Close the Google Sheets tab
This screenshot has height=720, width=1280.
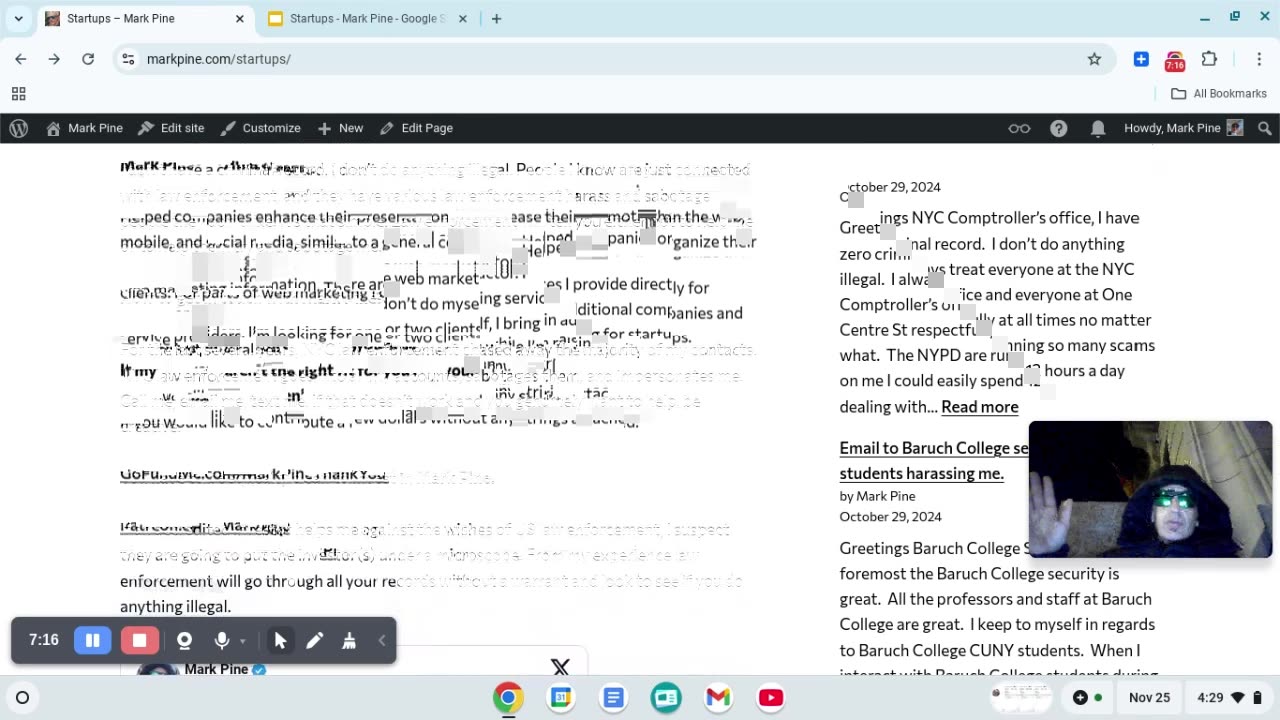(463, 18)
